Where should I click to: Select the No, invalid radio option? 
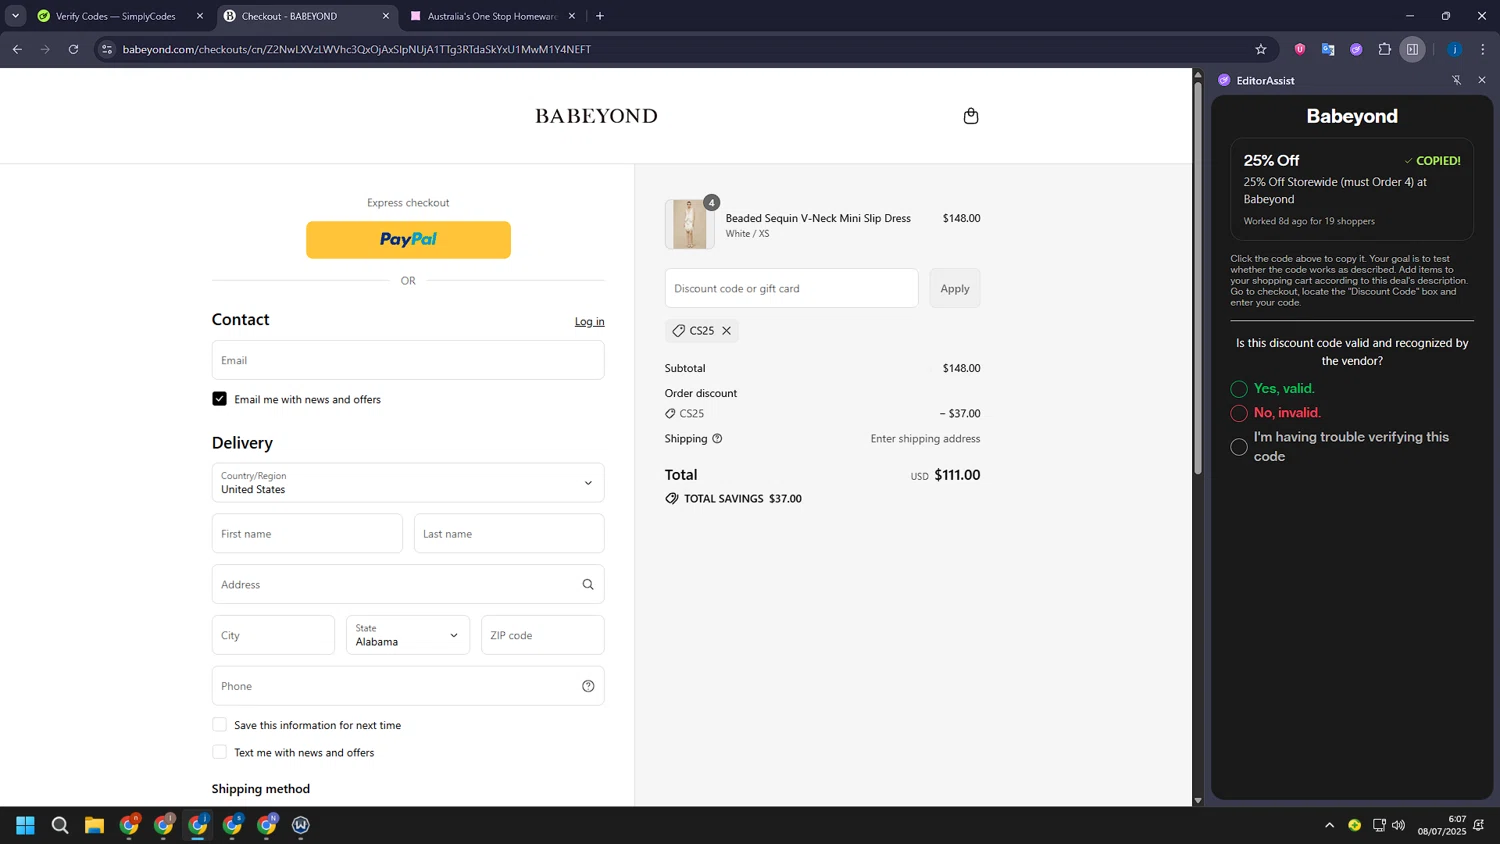pyautogui.click(x=1239, y=413)
